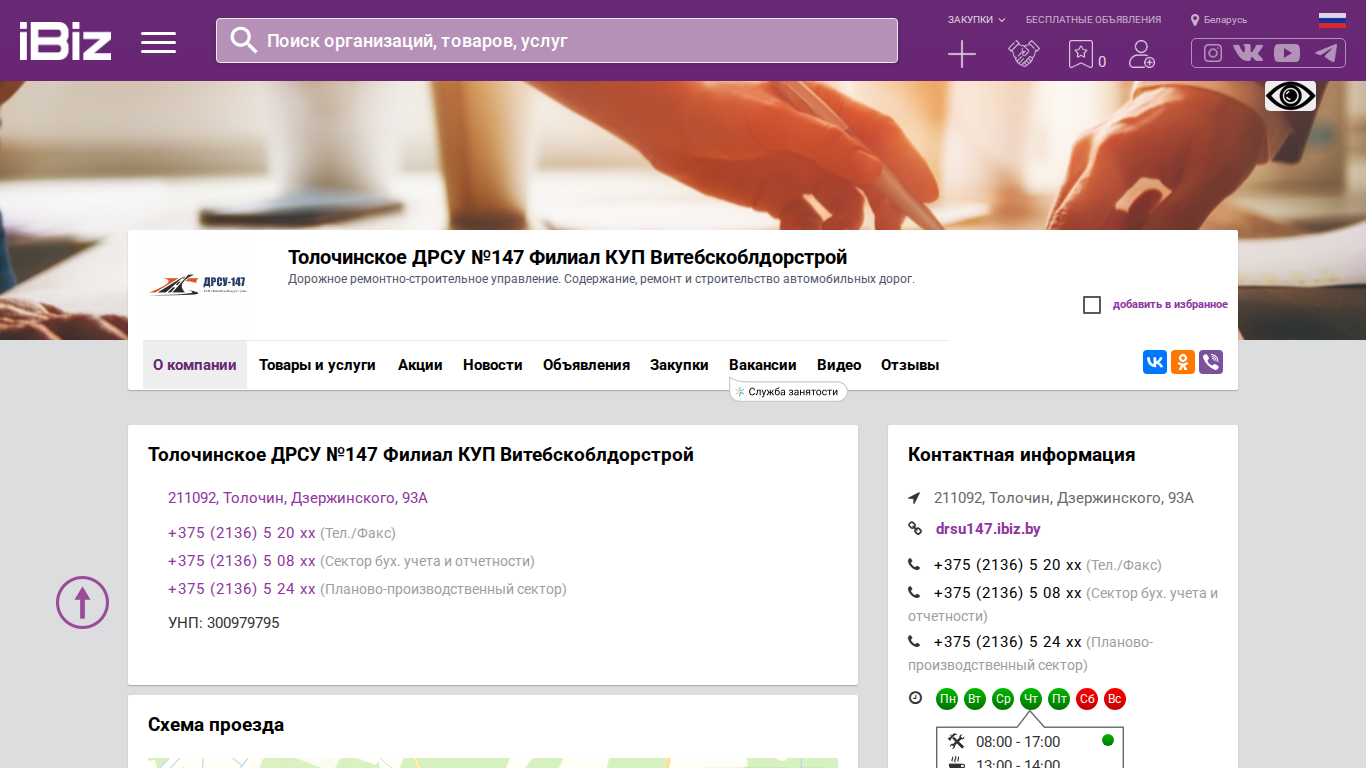This screenshot has height=768, width=1366.
Task: Reveal 5 08 xx phone in contact panel
Action: [1008, 593]
